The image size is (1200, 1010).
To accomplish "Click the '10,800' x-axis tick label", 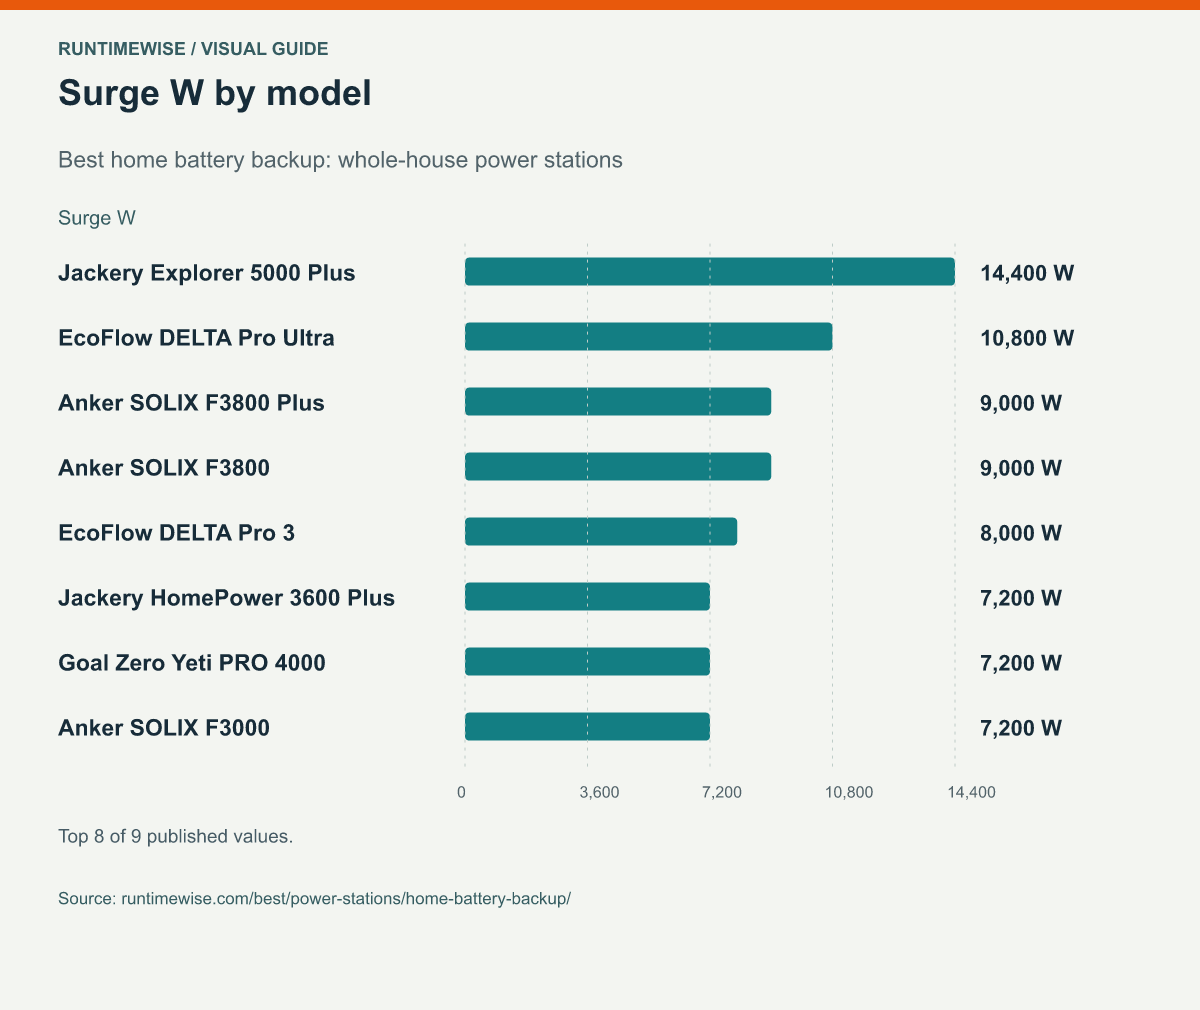I will point(848,792).
